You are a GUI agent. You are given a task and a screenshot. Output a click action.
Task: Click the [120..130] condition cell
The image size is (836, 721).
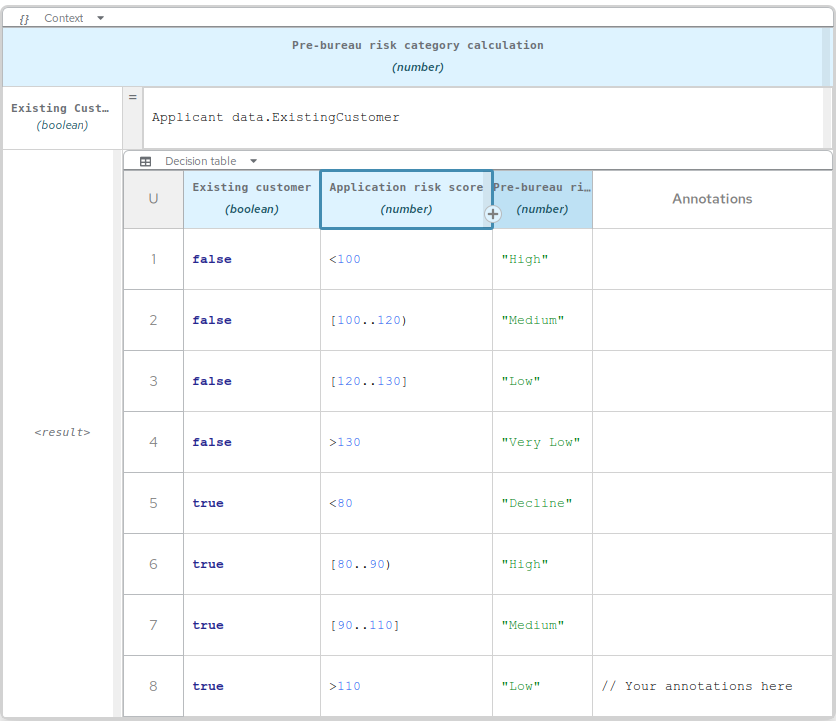click(406, 381)
